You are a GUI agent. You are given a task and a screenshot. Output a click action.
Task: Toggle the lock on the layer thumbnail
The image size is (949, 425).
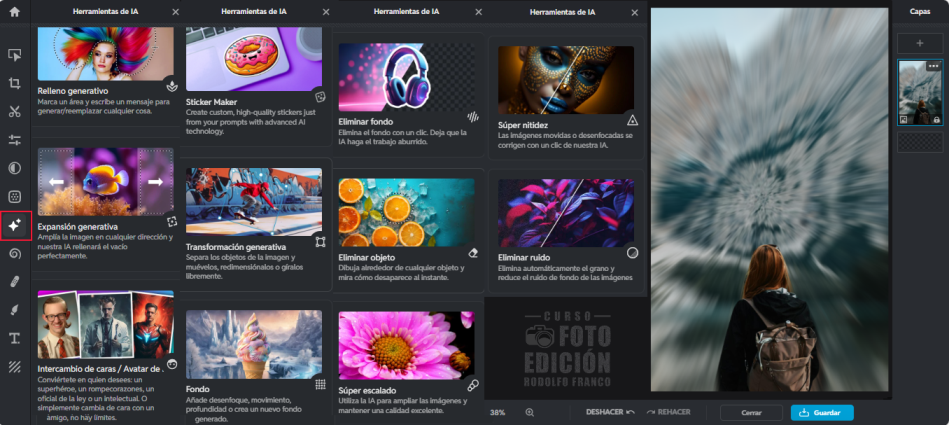coord(936,119)
